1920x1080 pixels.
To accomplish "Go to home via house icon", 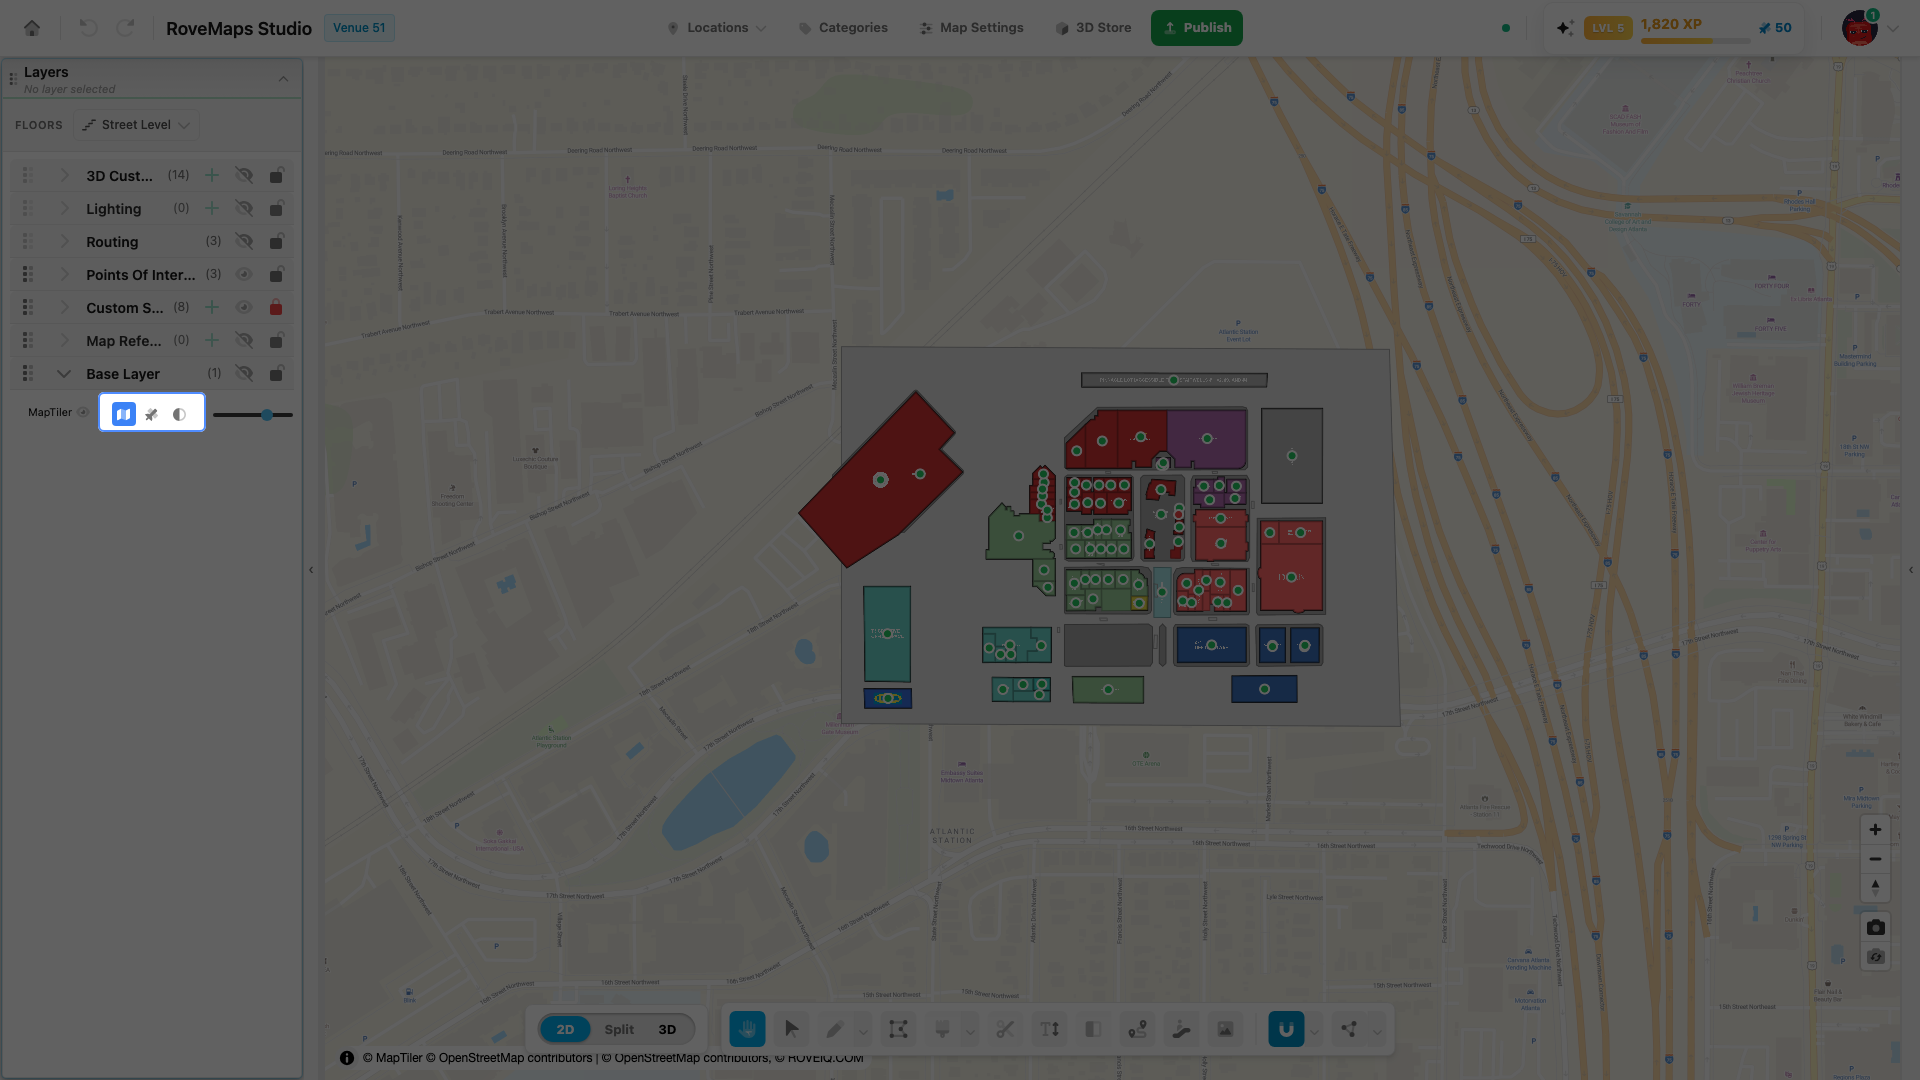I will coord(32,28).
